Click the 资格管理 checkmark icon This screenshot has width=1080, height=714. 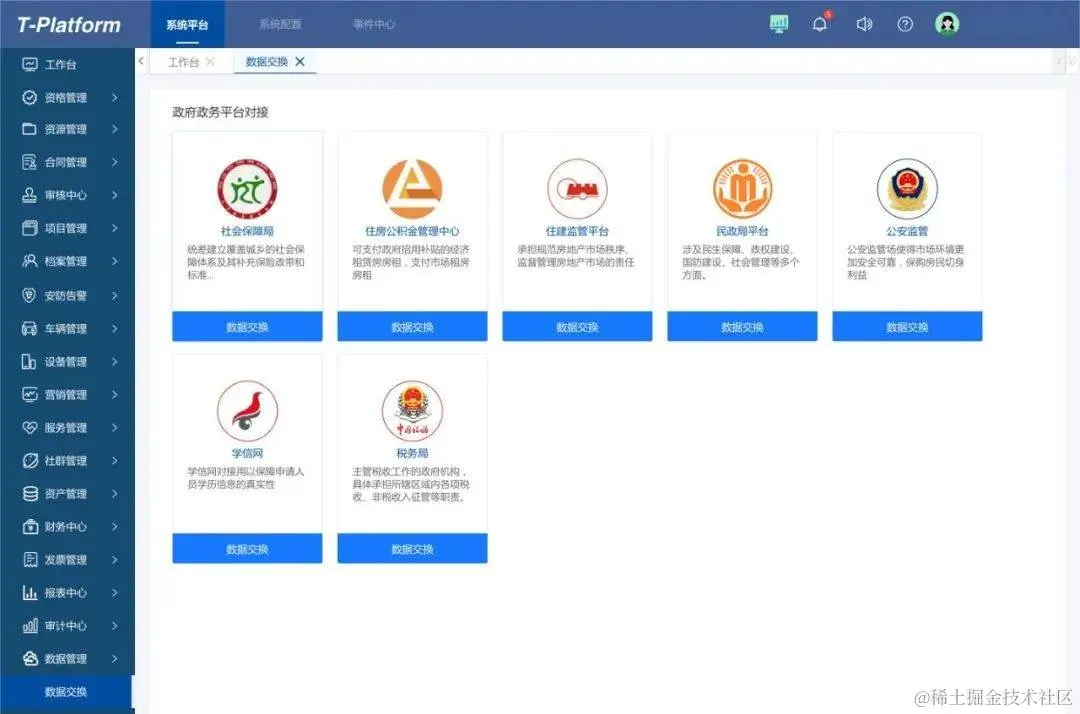30,97
